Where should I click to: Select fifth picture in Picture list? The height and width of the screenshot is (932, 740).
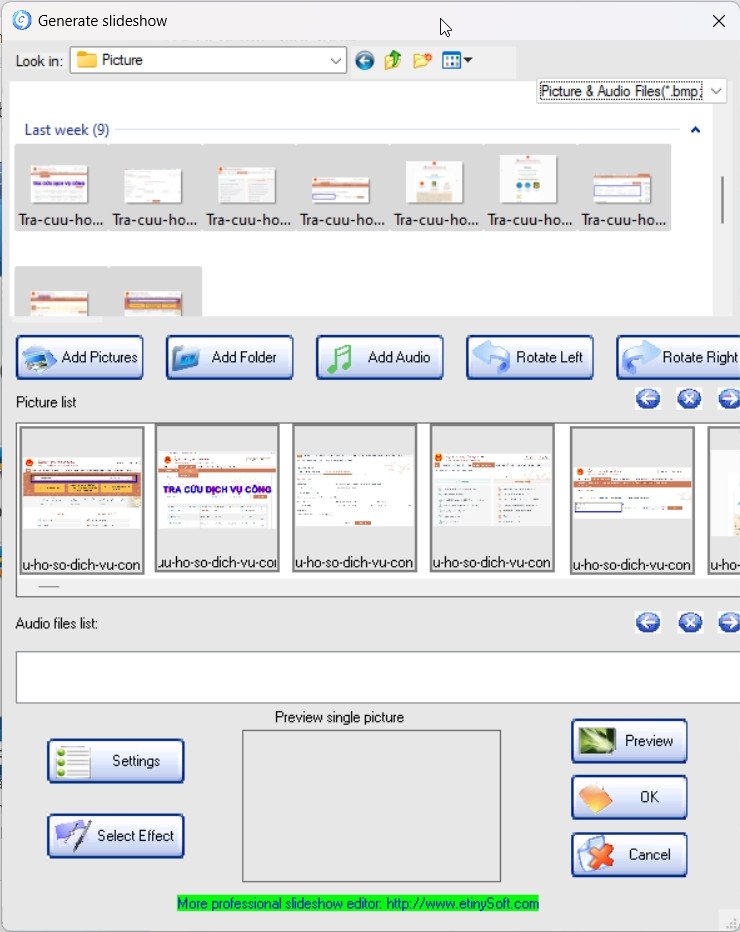point(632,500)
